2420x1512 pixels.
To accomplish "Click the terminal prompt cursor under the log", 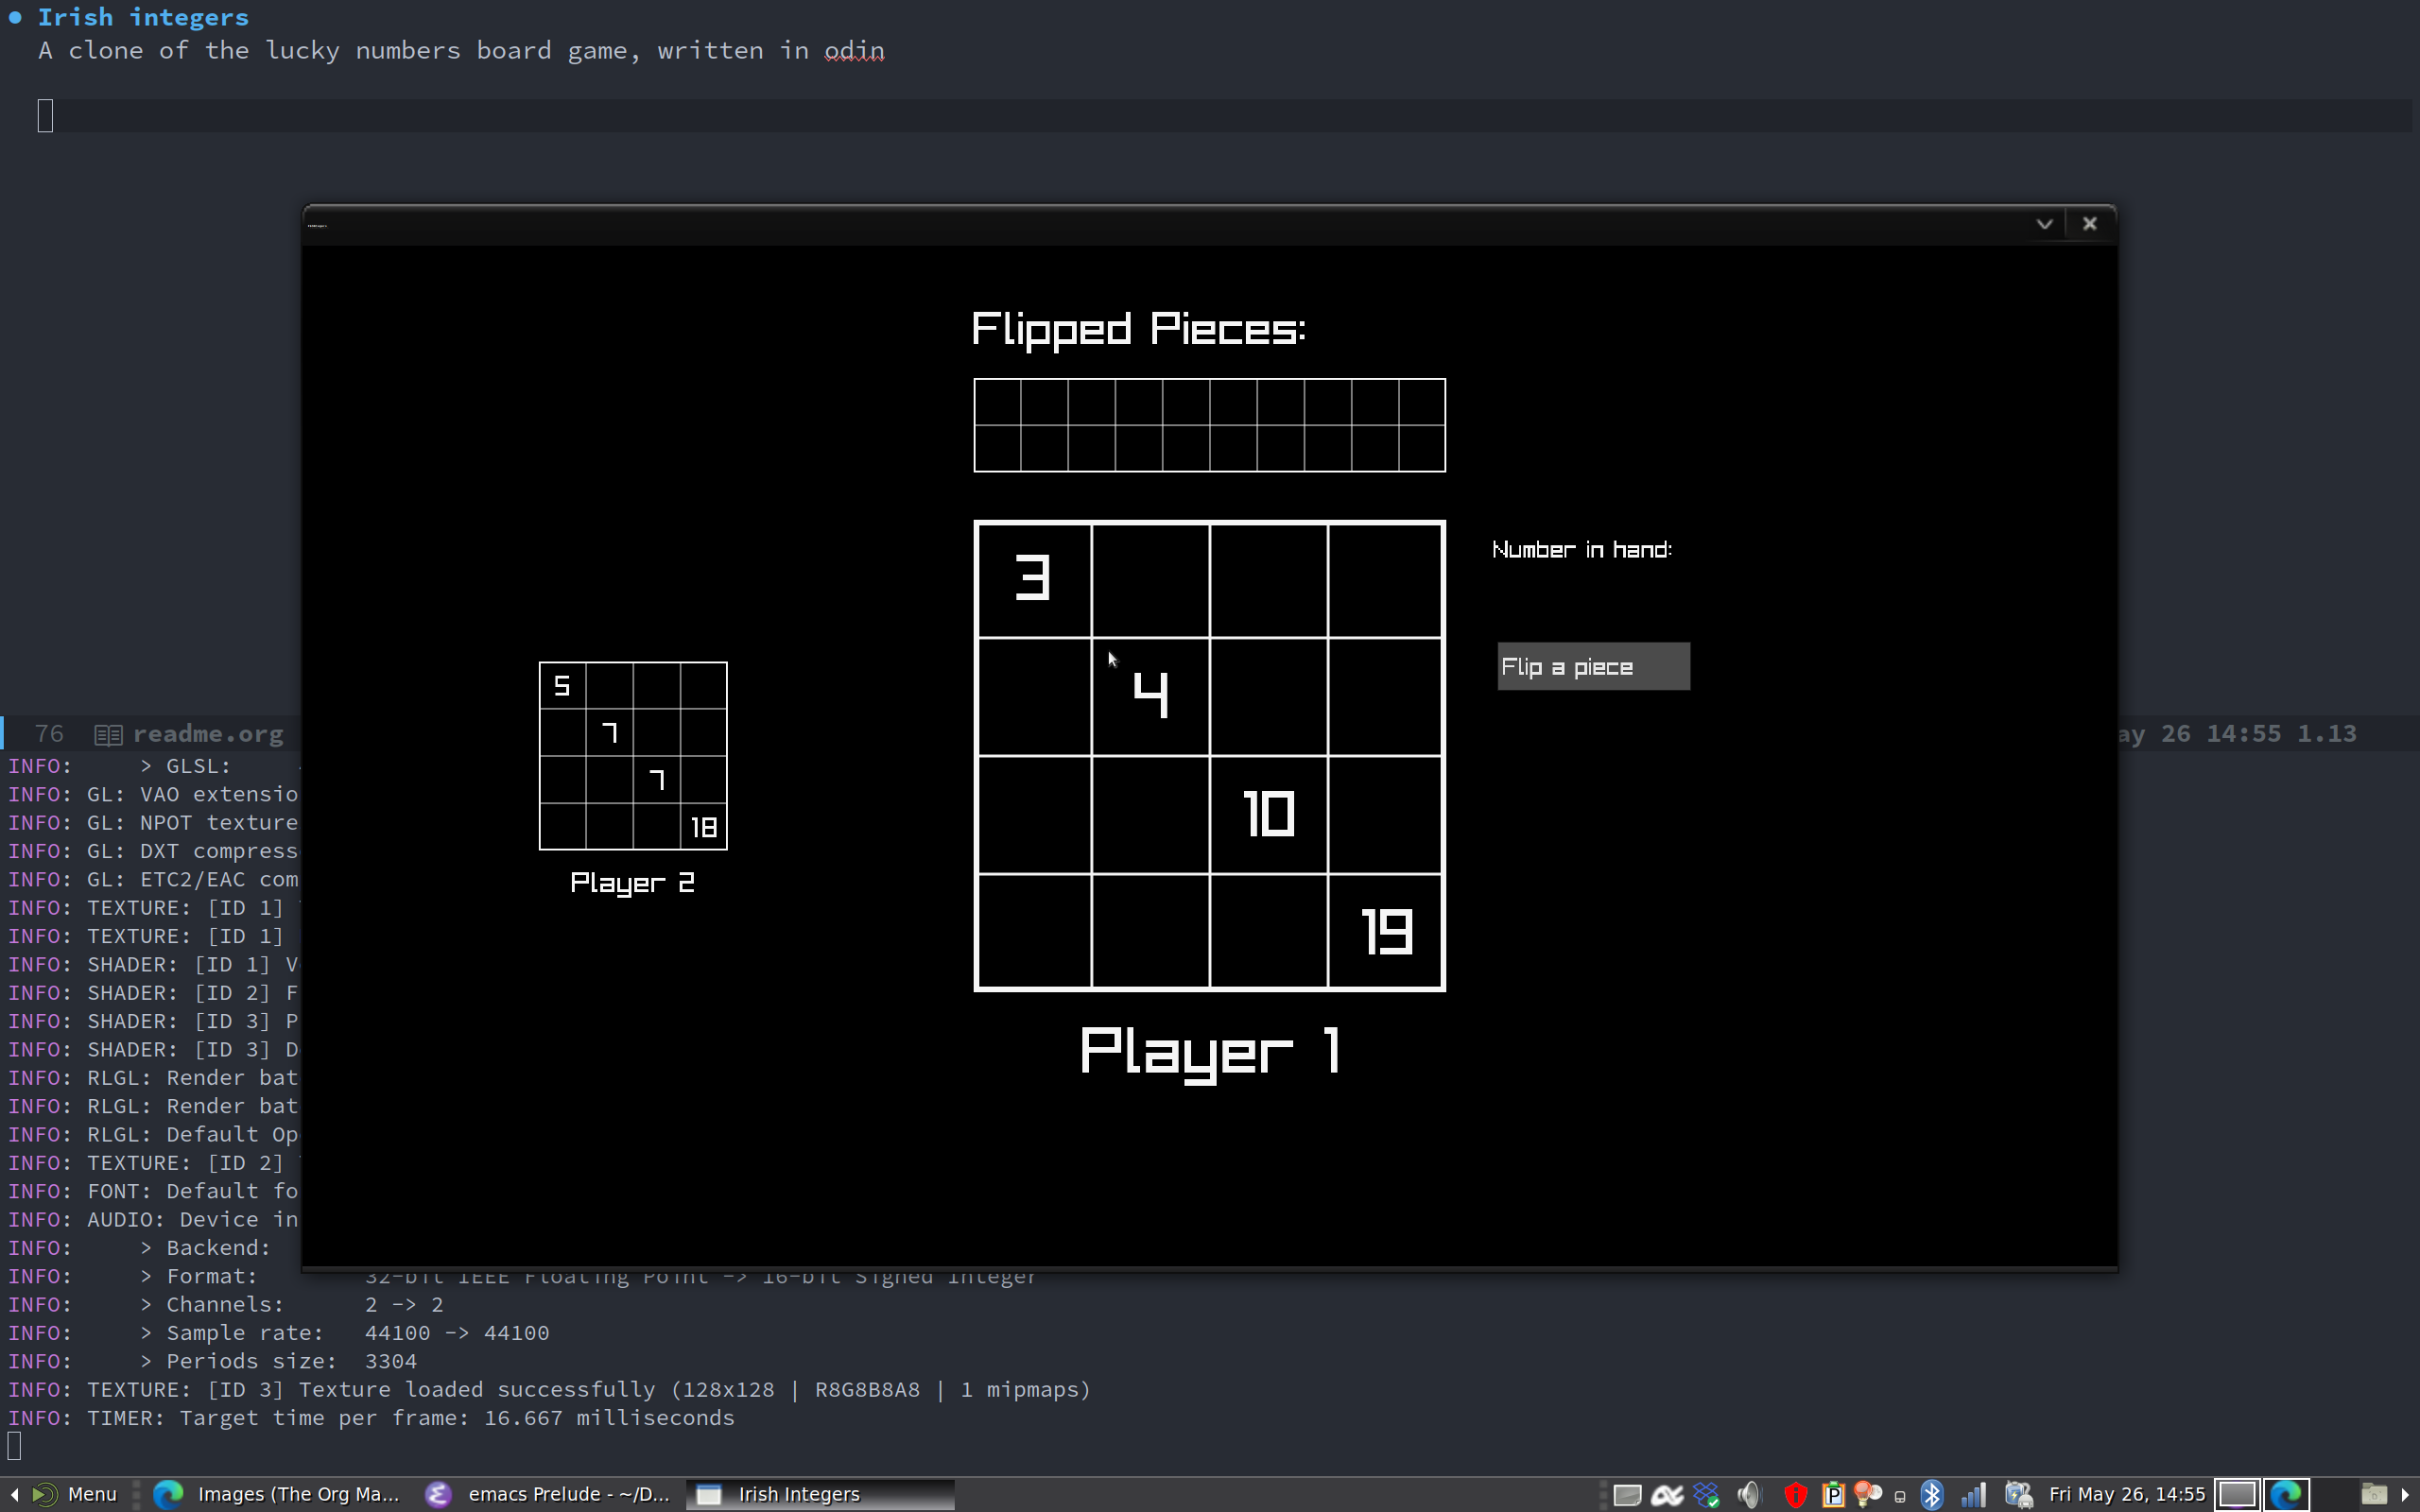I will 14,1446.
